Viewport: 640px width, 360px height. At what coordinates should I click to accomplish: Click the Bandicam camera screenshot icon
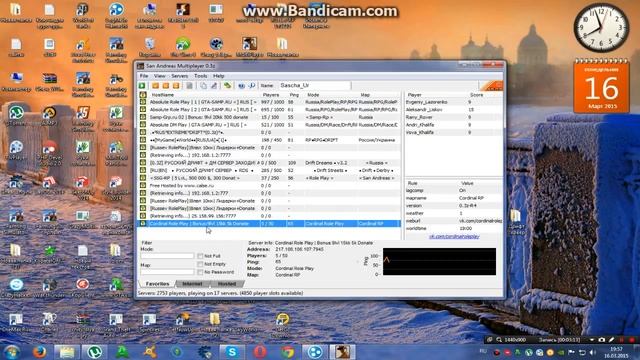tap(602, 340)
